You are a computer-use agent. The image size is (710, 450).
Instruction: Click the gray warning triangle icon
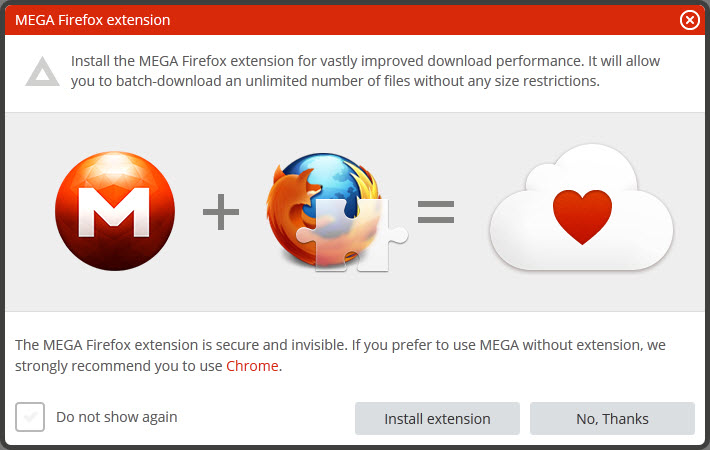[x=41, y=71]
